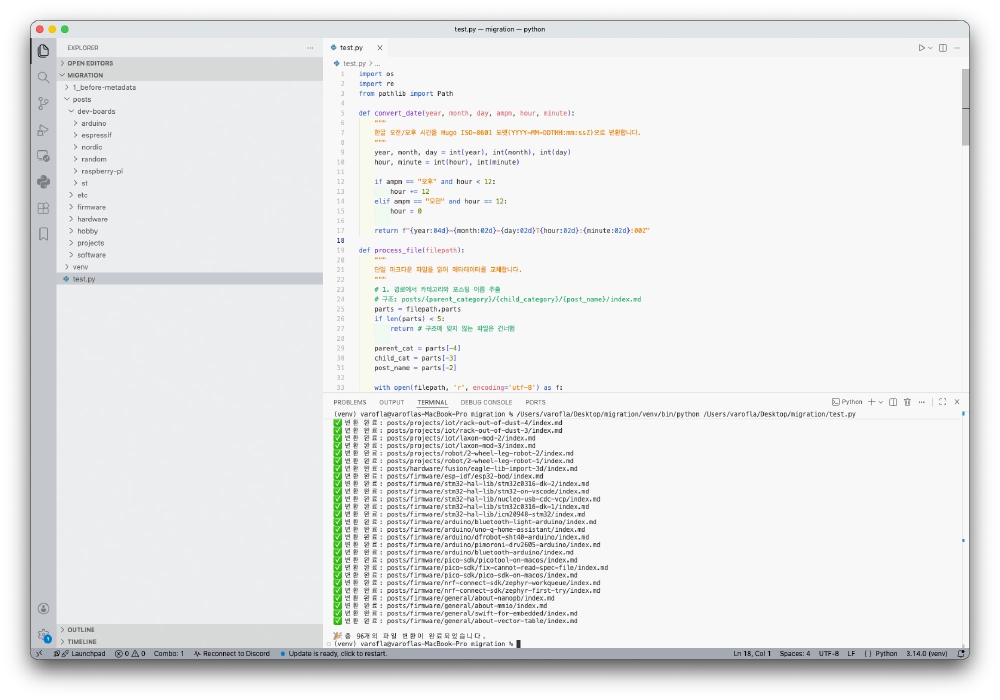Open the Search view in activity bar
The height and width of the screenshot is (700, 1000).
click(43, 77)
